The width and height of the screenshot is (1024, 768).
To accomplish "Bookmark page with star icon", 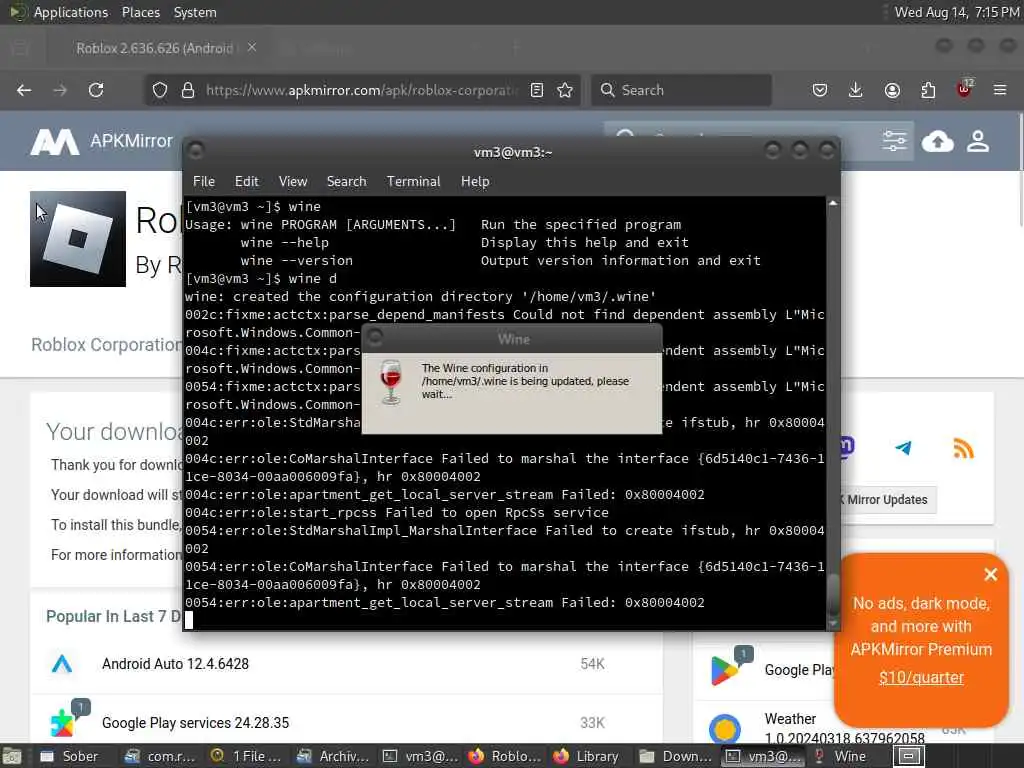I will coord(565,90).
